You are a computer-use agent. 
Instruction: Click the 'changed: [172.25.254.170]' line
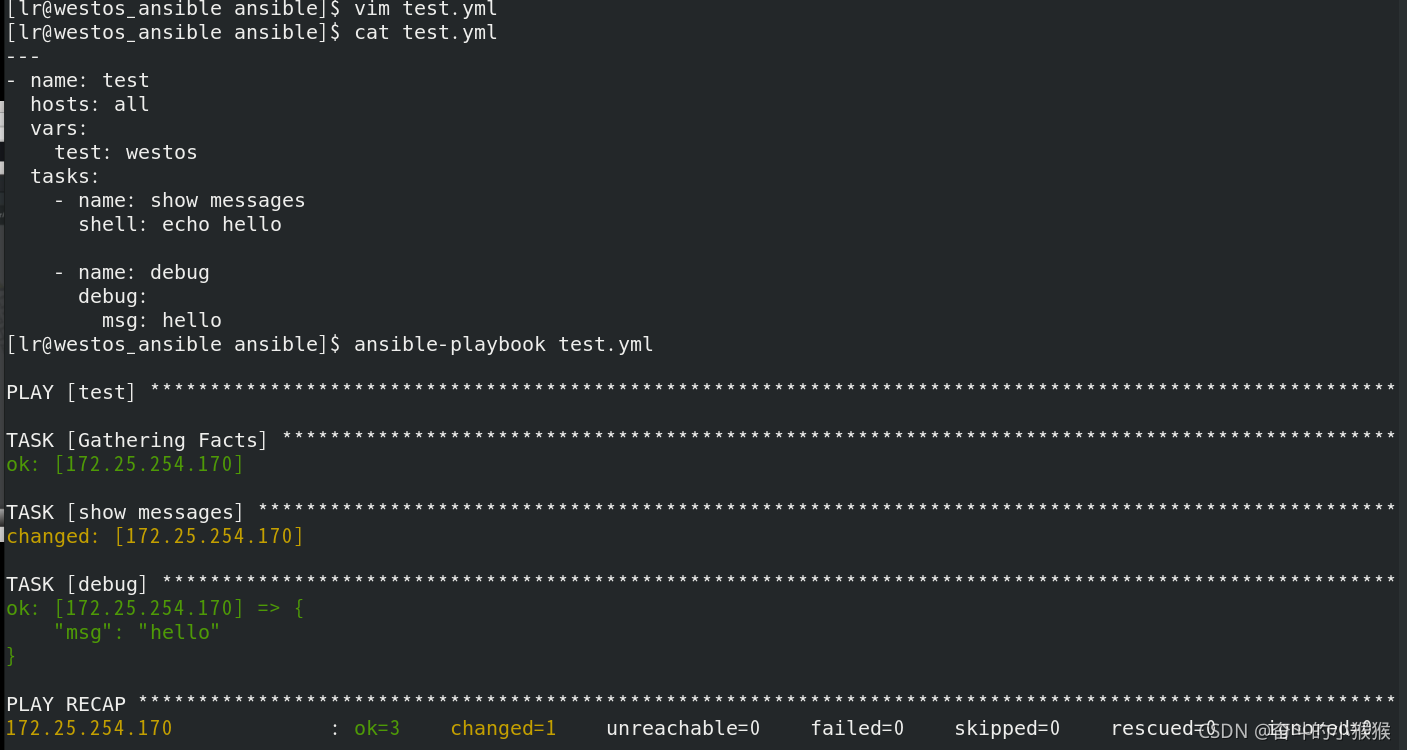(x=156, y=536)
